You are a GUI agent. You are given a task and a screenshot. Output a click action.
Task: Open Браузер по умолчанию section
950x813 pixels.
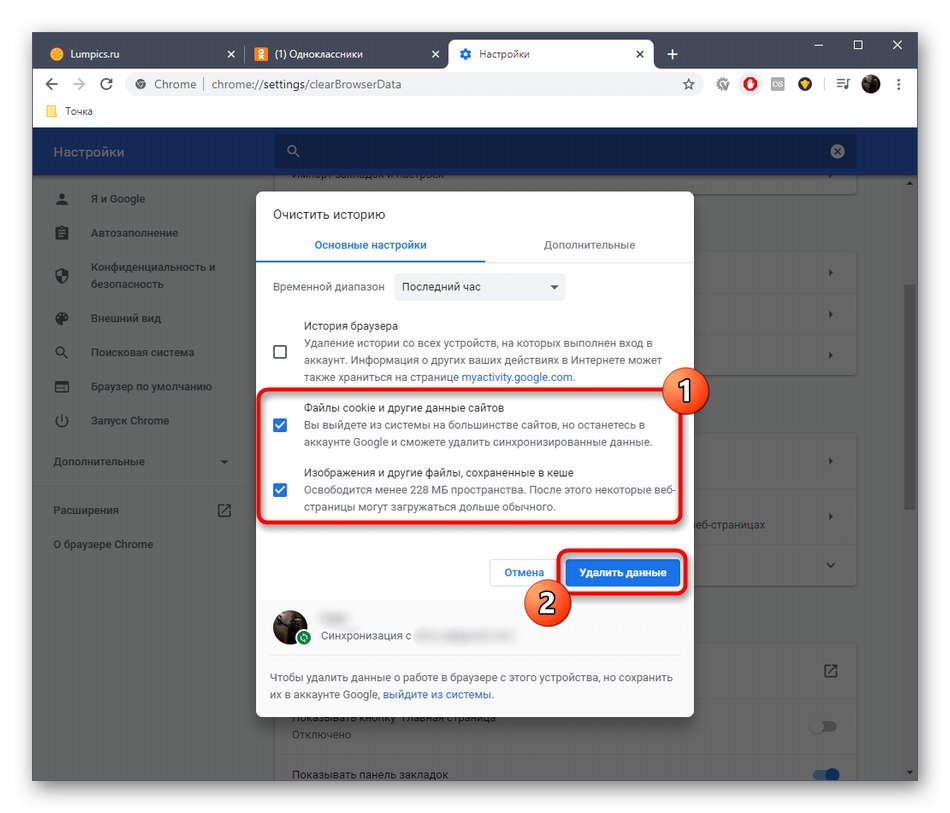pyautogui.click(x=151, y=387)
